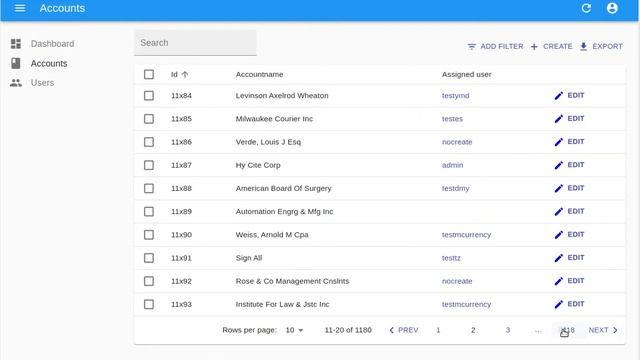Refresh the accounts list
The width and height of the screenshot is (640, 360).
tap(586, 8)
